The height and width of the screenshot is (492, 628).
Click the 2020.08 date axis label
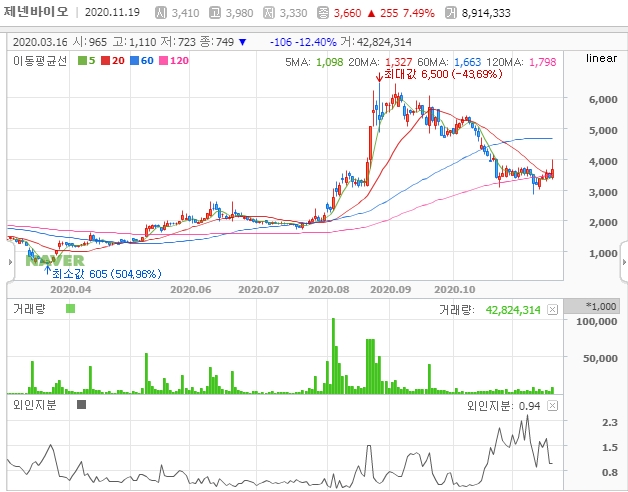click(328, 290)
